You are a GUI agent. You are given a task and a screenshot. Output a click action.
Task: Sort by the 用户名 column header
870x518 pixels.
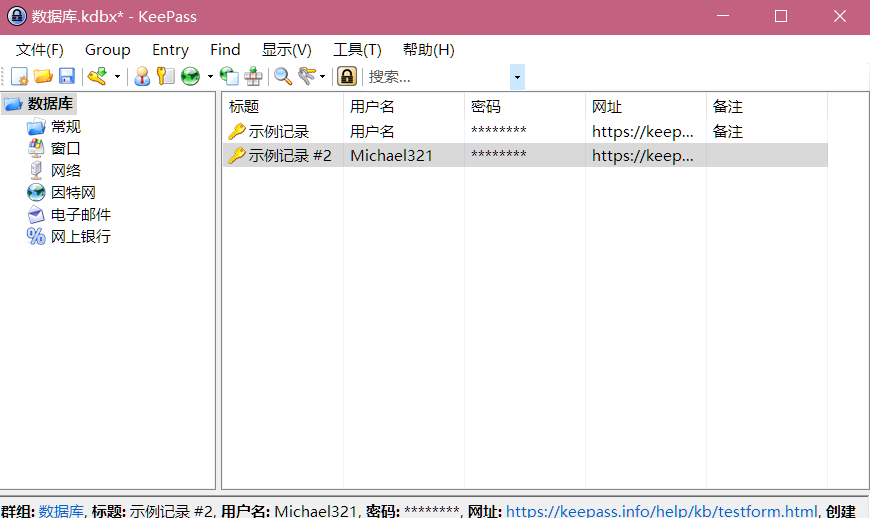[x=404, y=106]
